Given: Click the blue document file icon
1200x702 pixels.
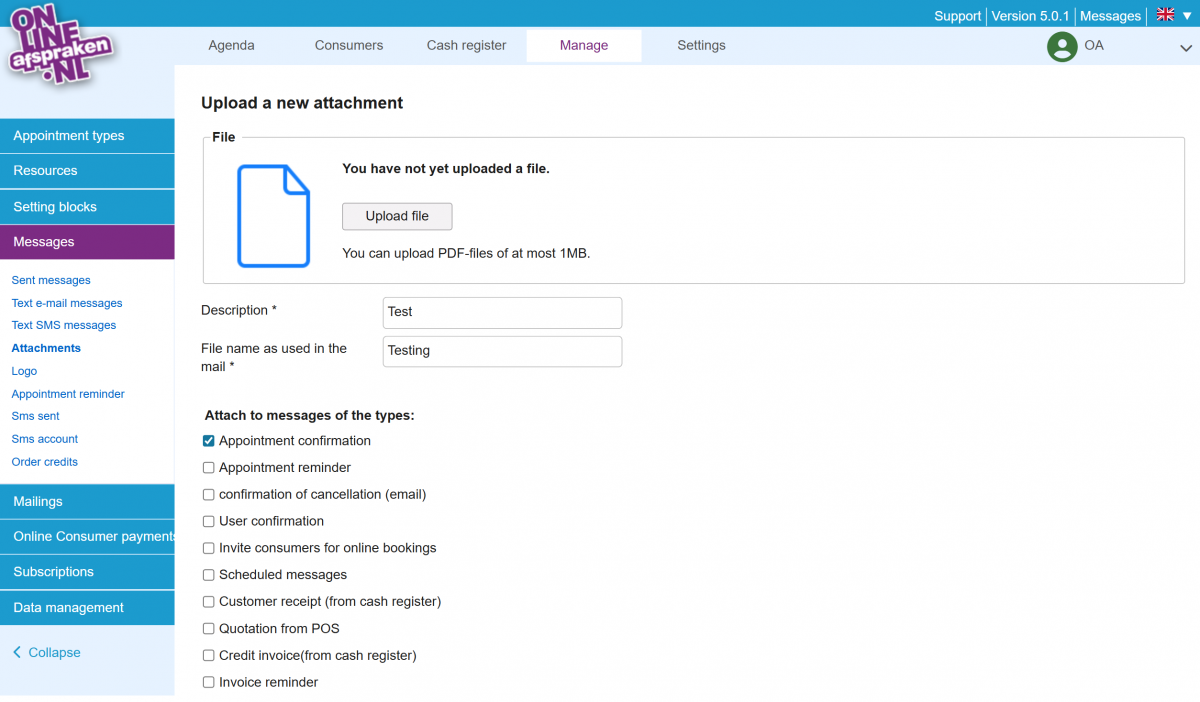Looking at the screenshot, I should tap(273, 216).
